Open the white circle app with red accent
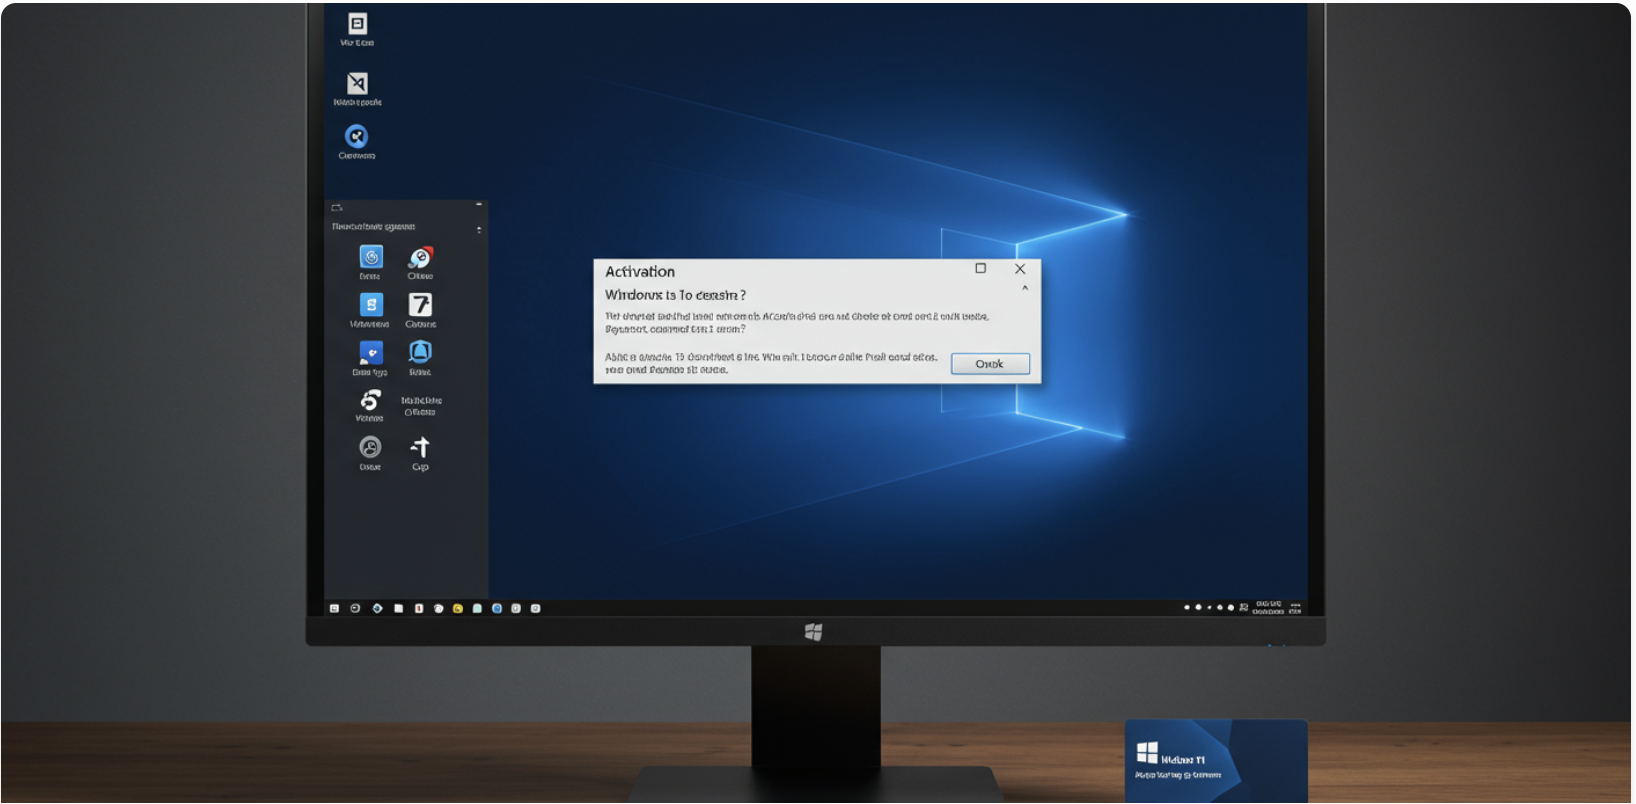Image resolution: width=1636 pixels, height=804 pixels. (420, 257)
